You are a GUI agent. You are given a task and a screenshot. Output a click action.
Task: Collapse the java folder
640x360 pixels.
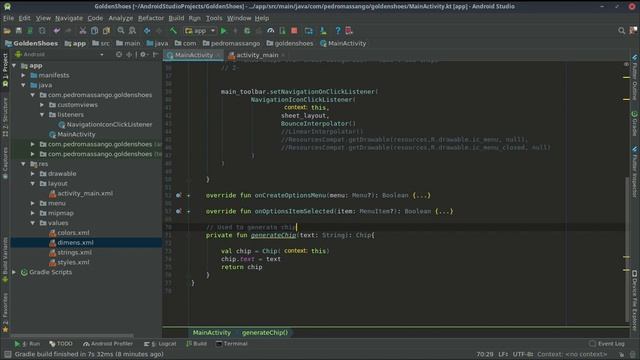click(x=24, y=85)
